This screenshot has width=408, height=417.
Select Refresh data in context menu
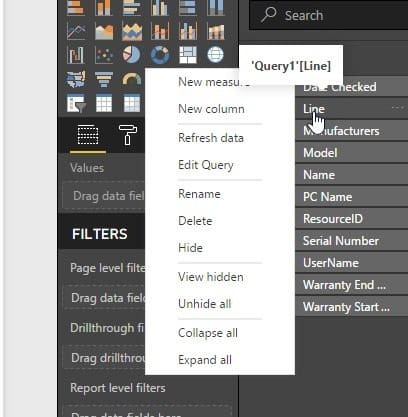(x=211, y=138)
